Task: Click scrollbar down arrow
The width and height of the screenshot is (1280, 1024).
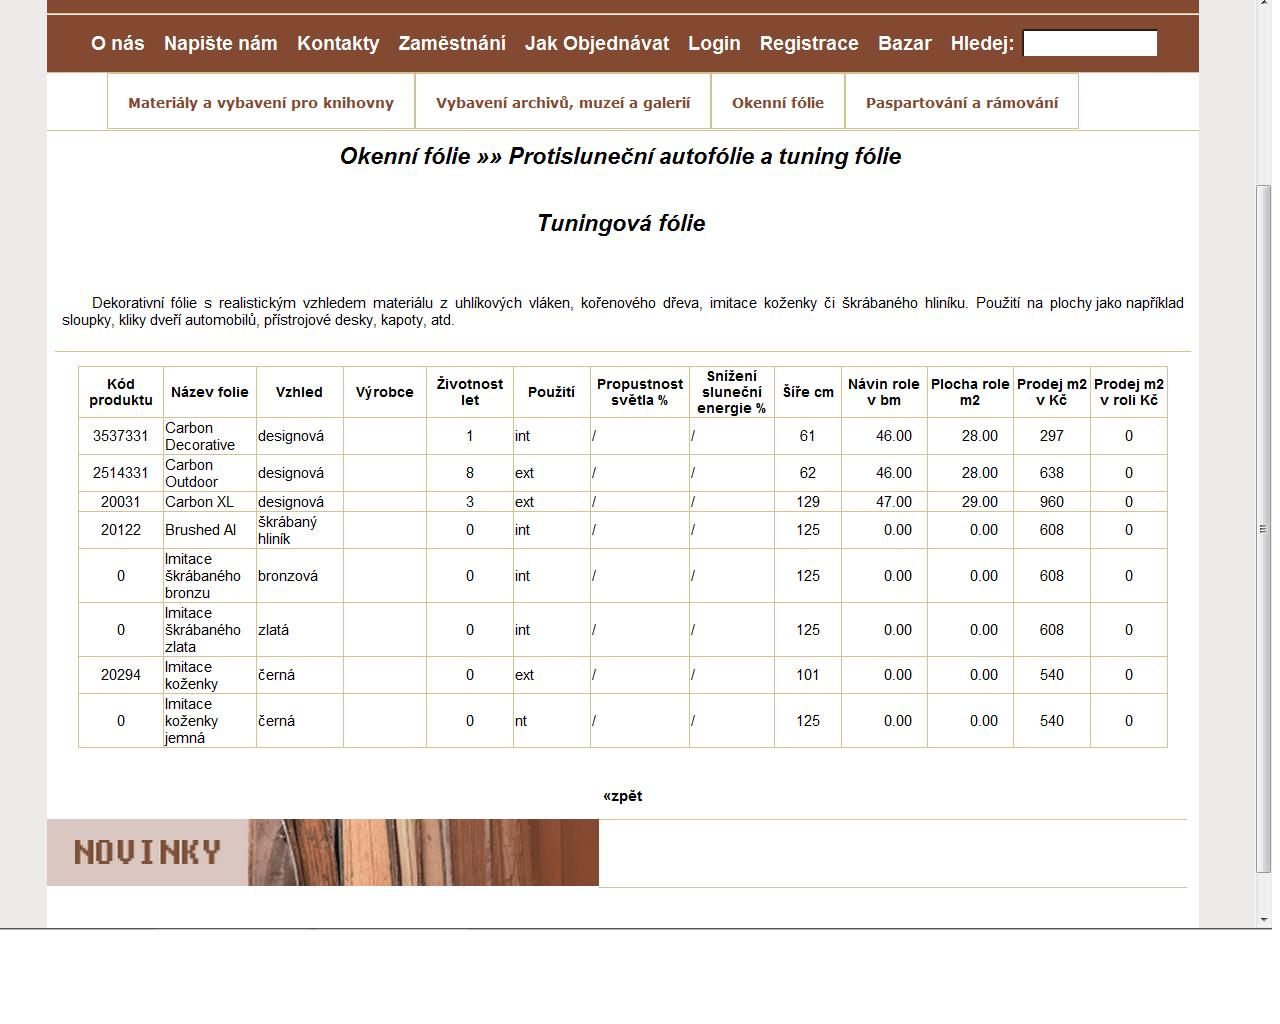Action: click(1264, 919)
